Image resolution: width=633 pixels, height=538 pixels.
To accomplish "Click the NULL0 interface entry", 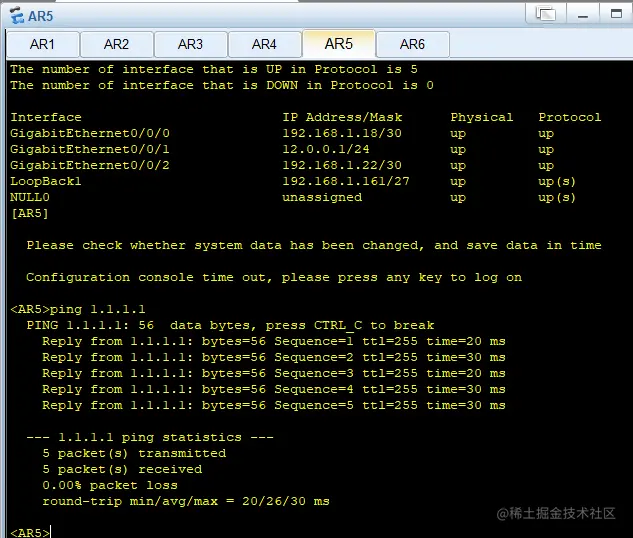I will [x=30, y=197].
